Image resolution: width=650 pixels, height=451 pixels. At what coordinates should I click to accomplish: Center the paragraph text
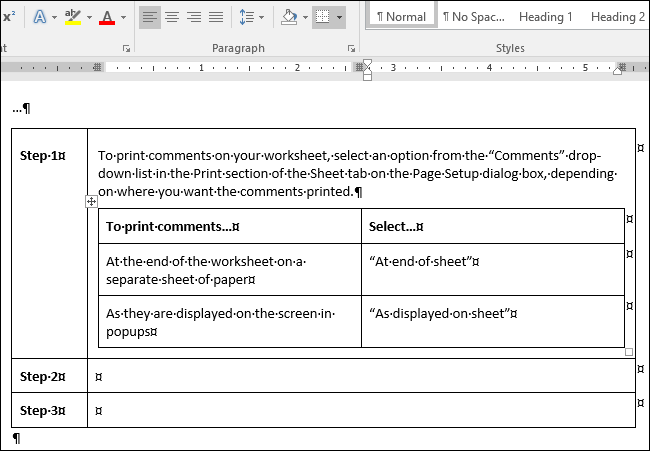(172, 17)
